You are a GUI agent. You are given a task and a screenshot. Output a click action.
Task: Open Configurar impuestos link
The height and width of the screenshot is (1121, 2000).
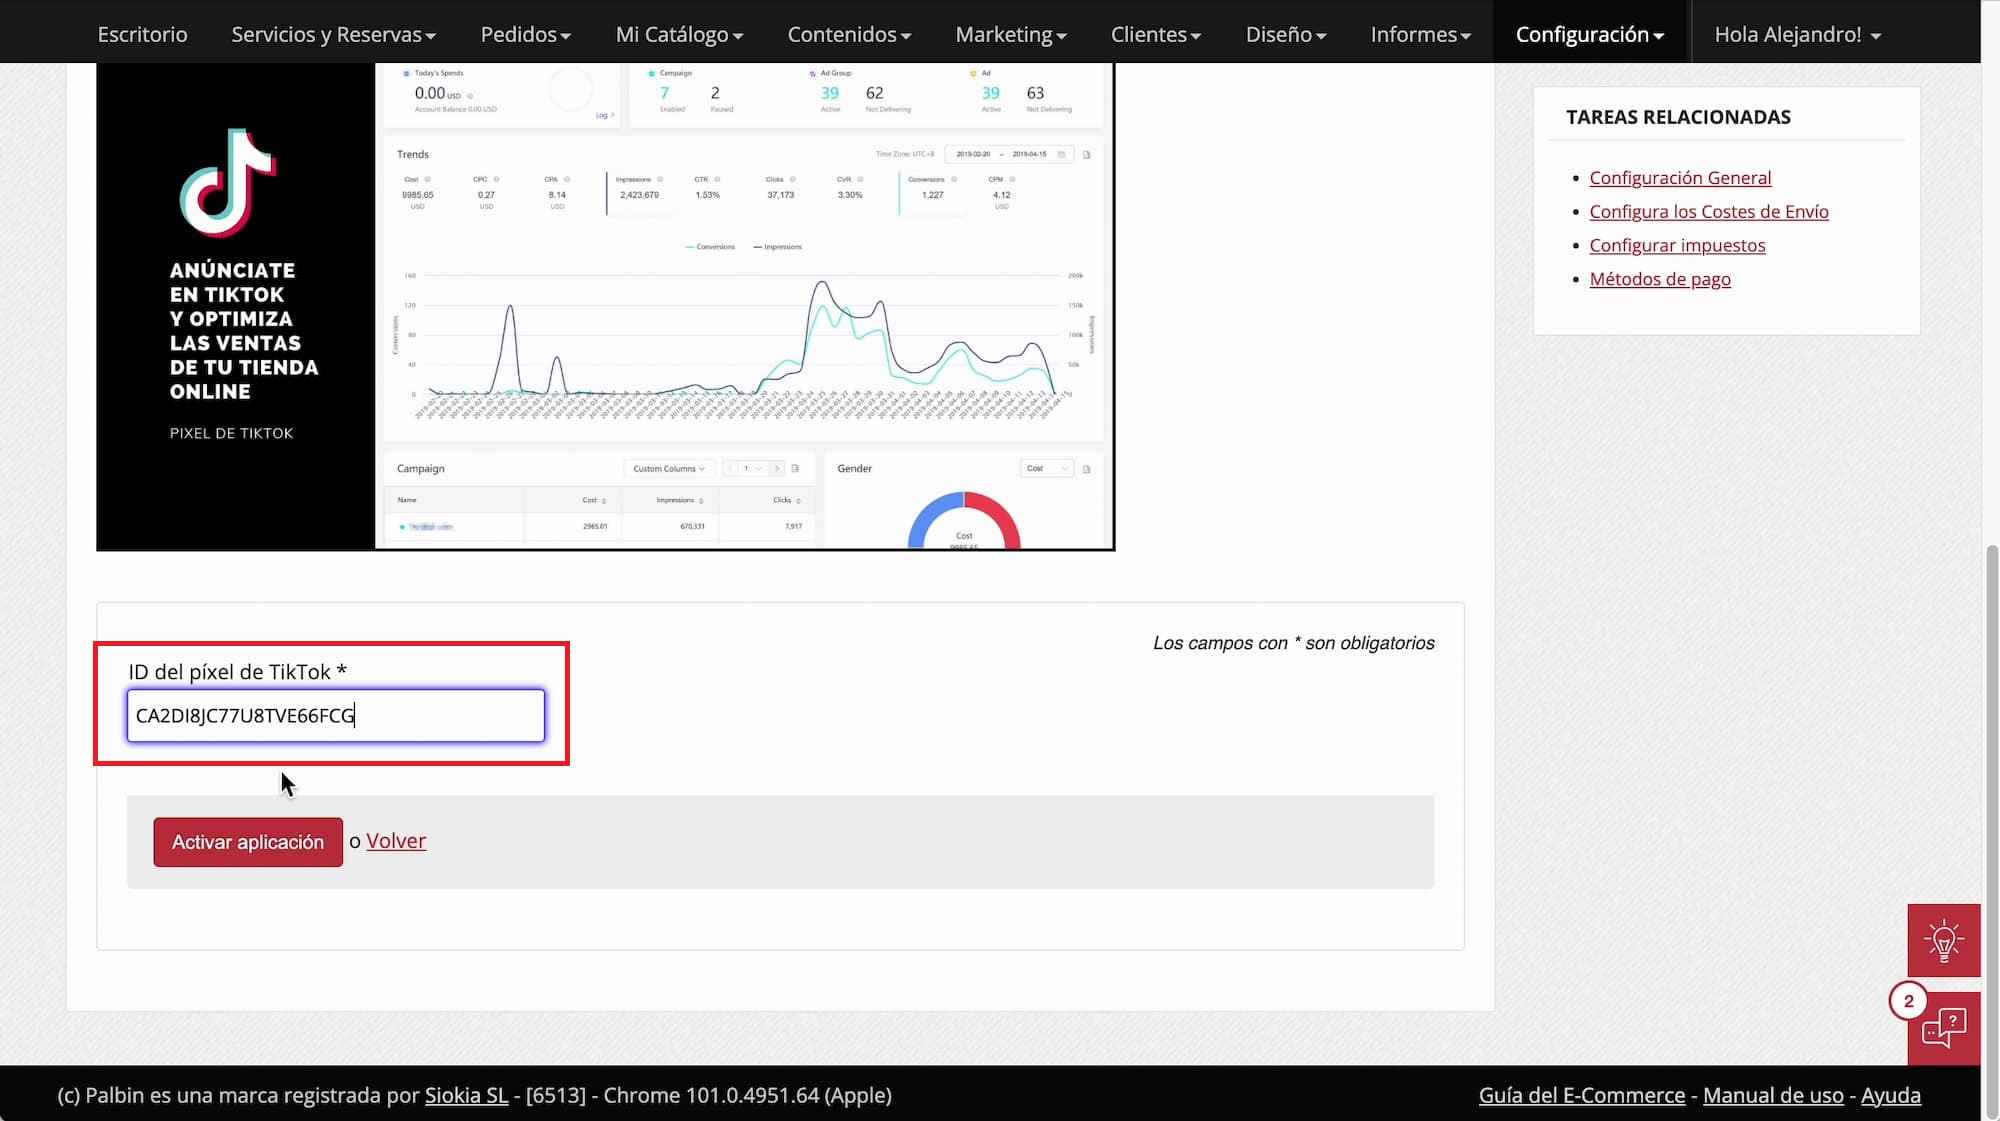1677,246
